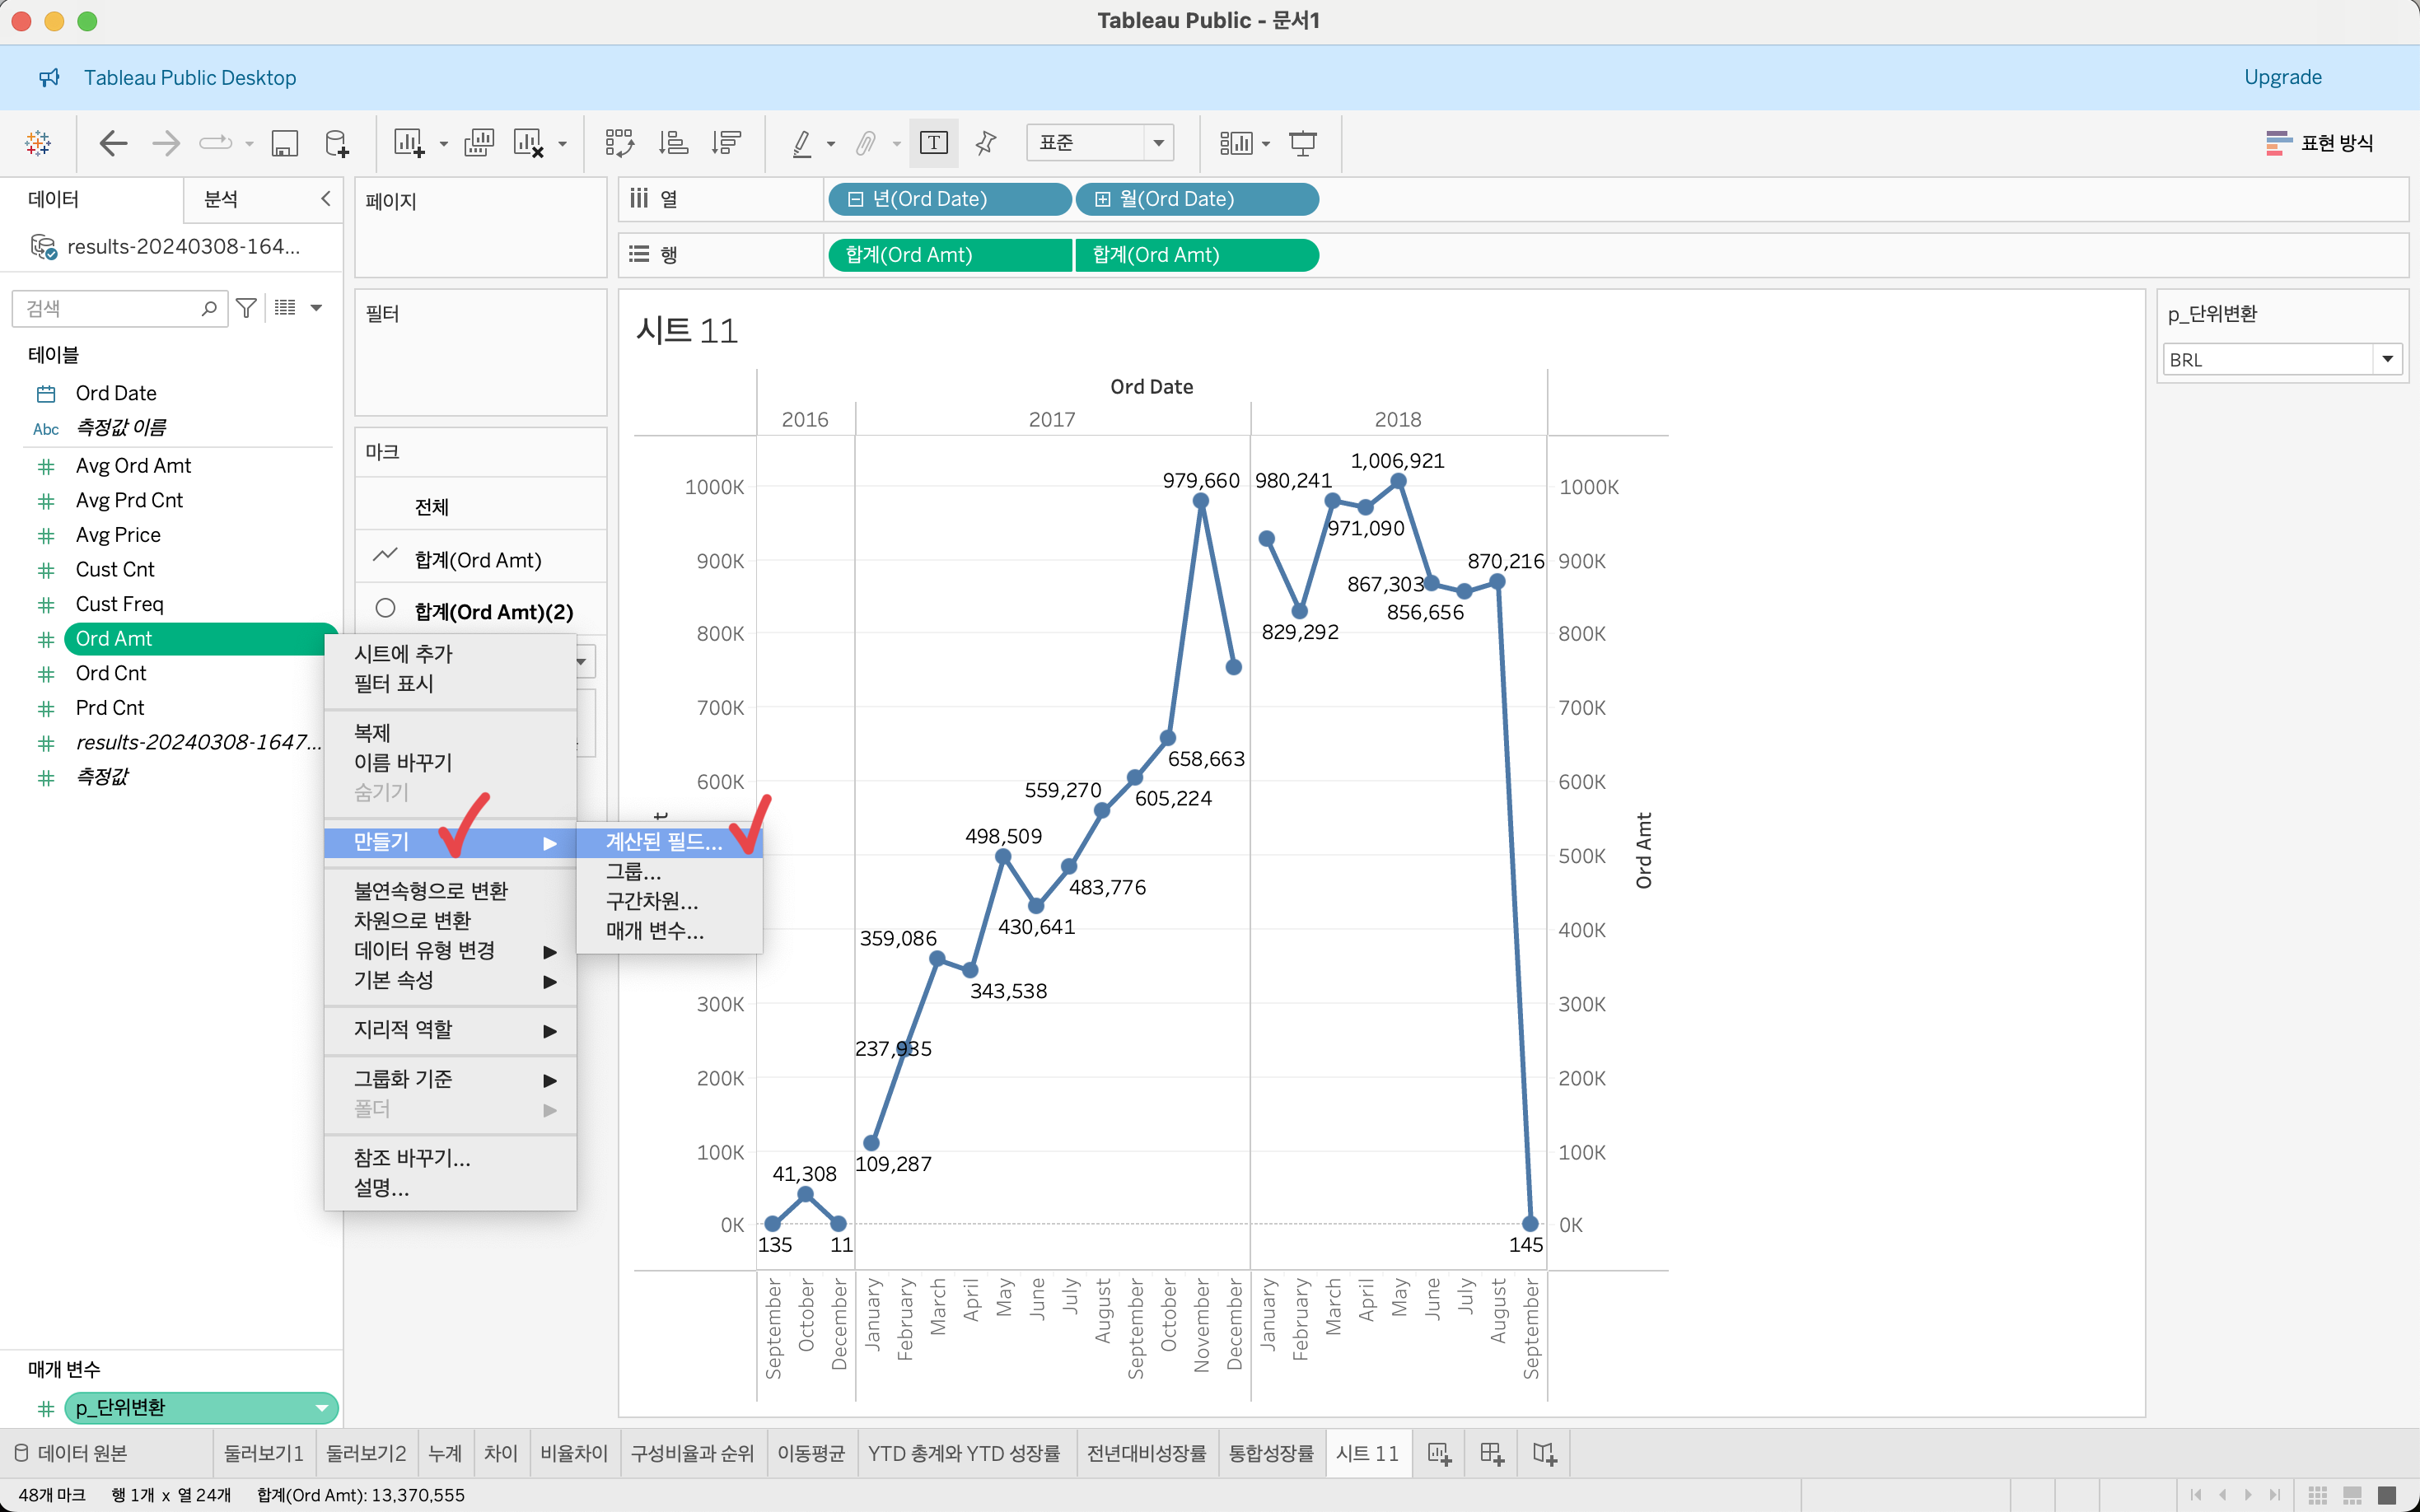Click the swap rows and columns icon
Screen dimensions: 2420x1512
coord(619,143)
